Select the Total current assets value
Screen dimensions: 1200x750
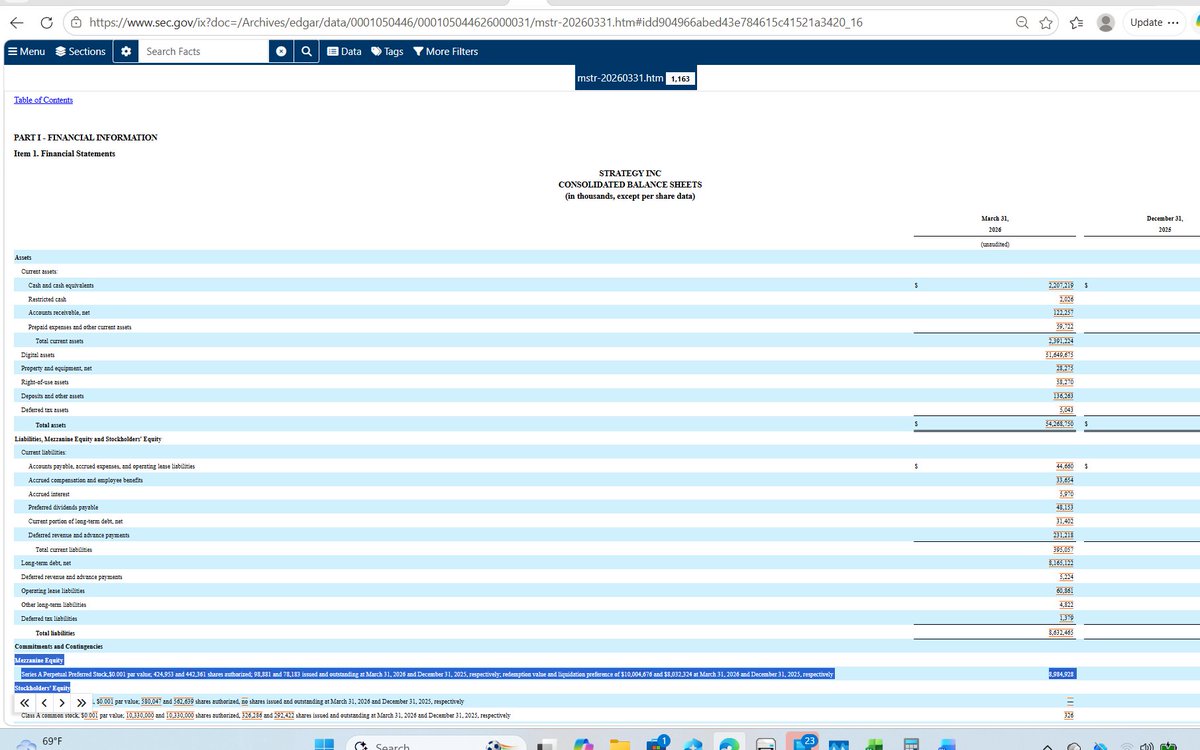click(1060, 341)
